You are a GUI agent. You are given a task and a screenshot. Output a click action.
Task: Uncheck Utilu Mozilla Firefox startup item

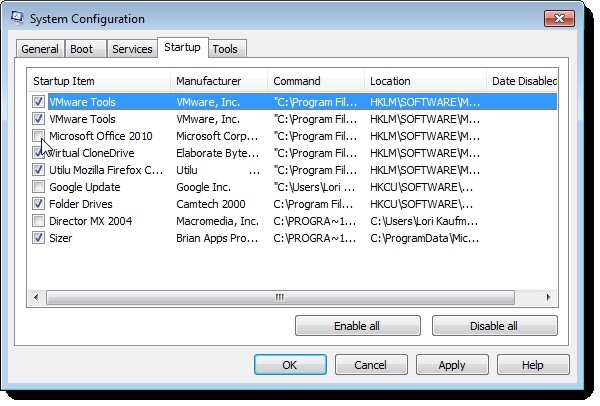38,170
